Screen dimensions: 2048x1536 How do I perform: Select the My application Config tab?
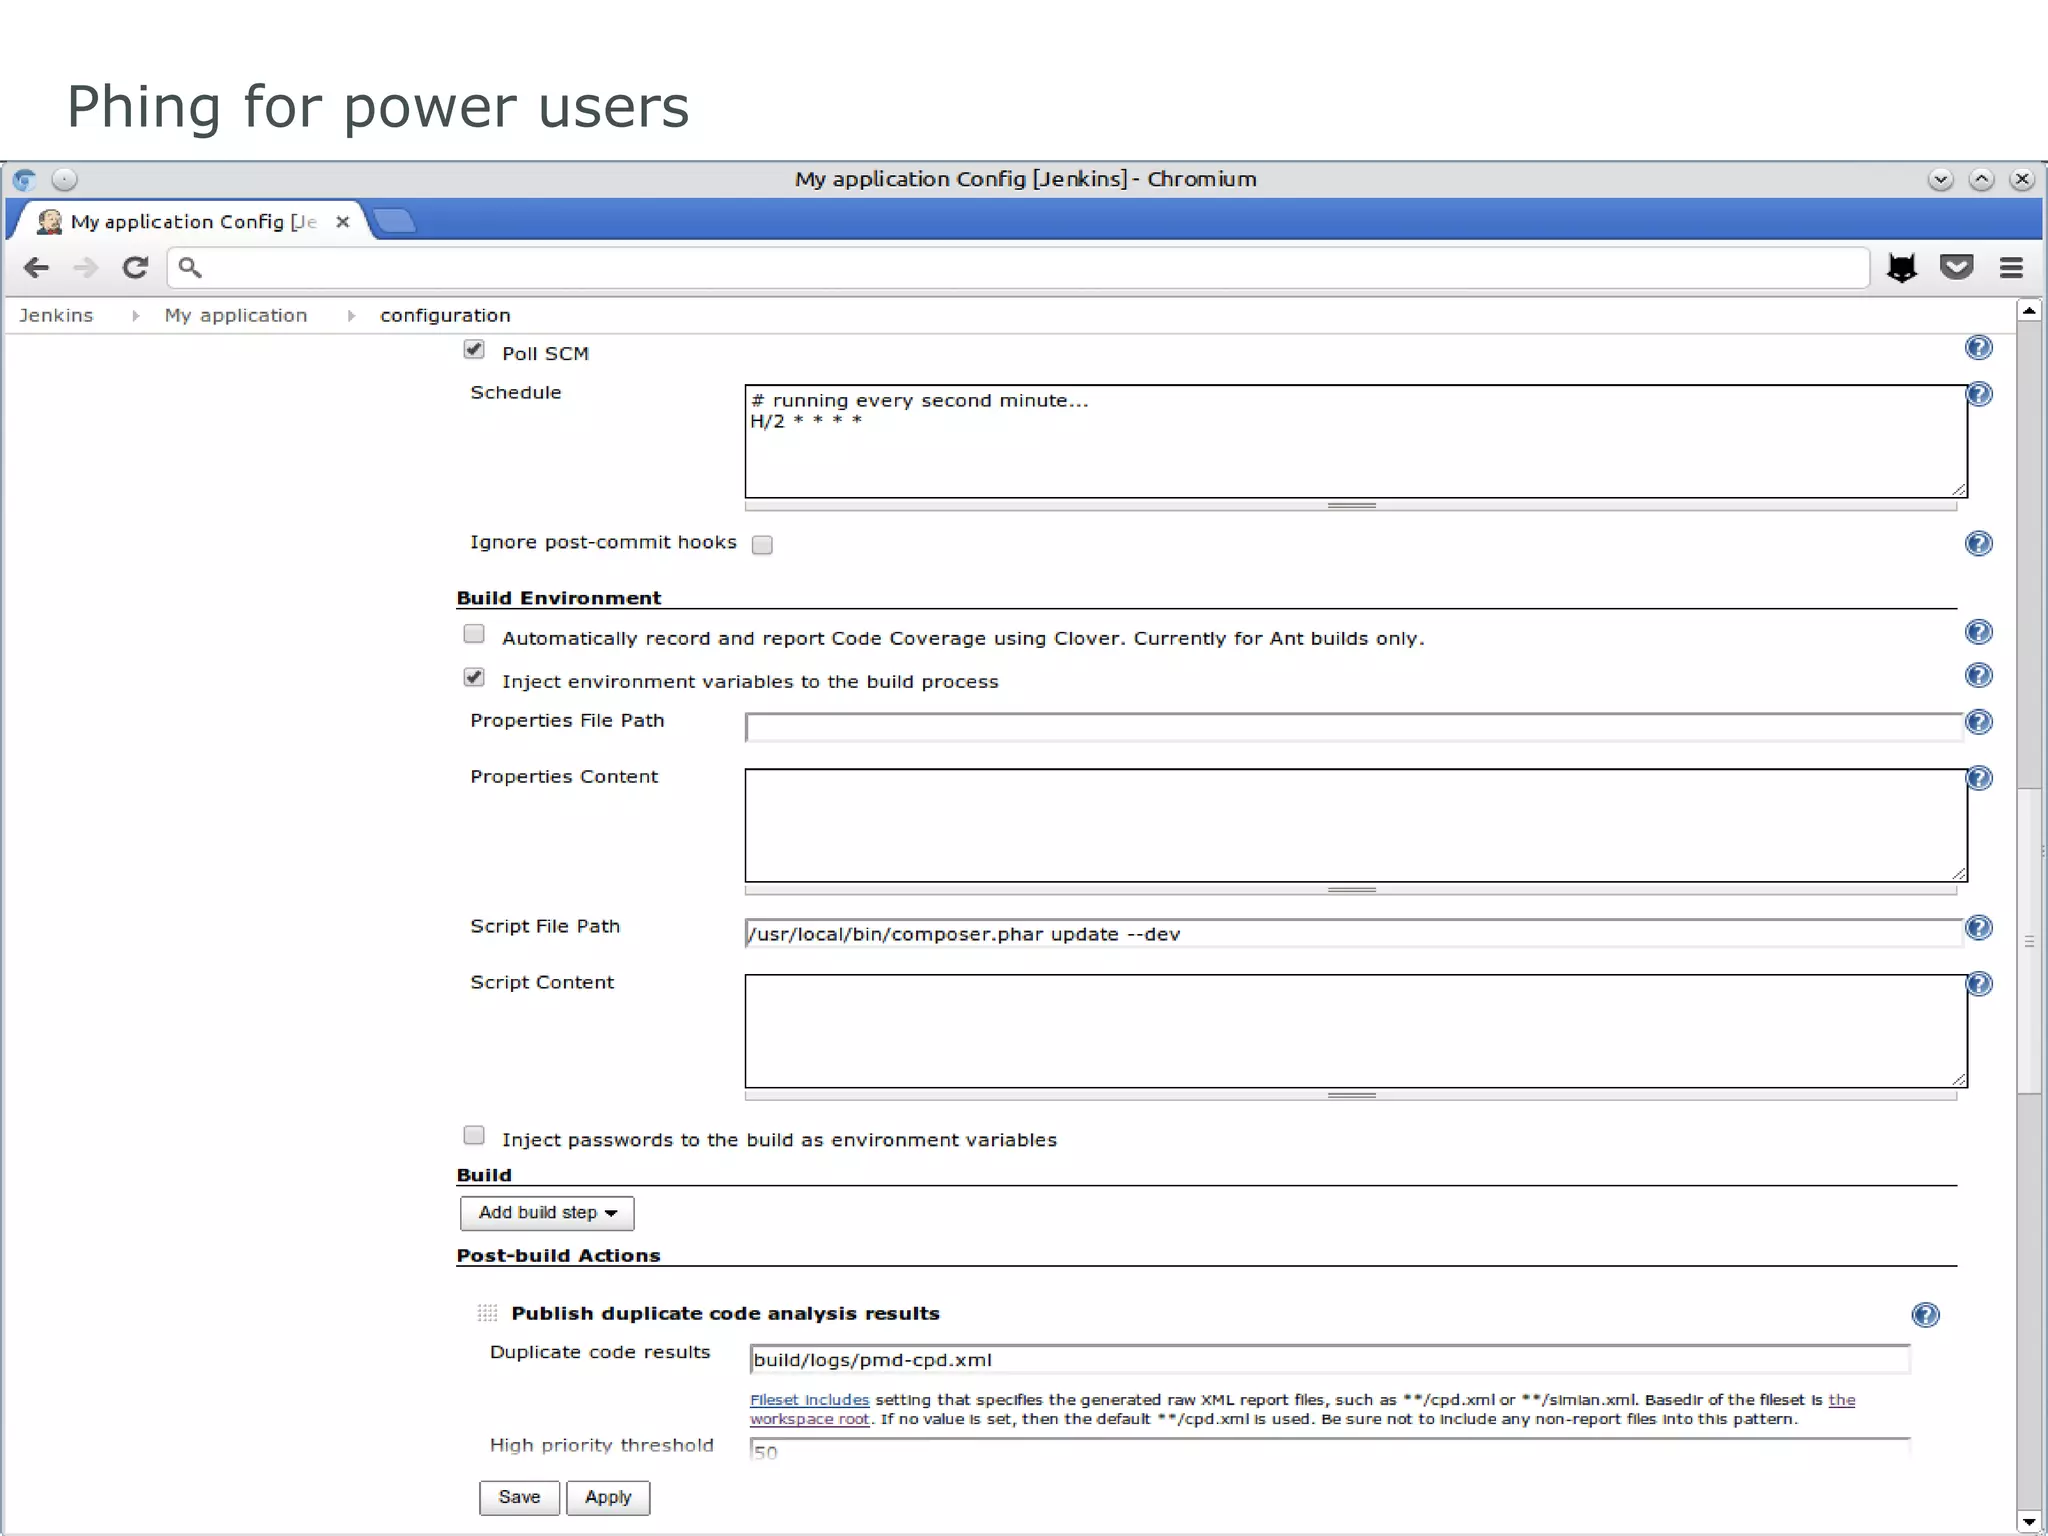tap(190, 221)
